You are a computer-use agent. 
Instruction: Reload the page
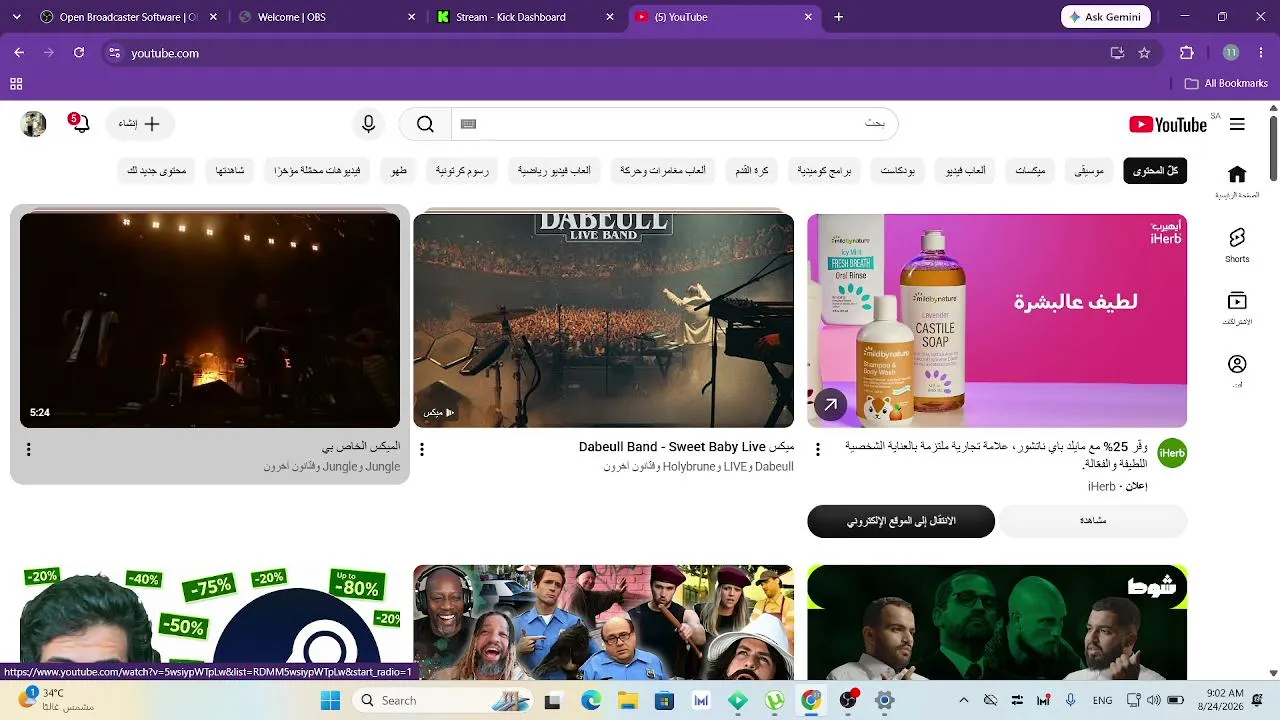(79, 53)
